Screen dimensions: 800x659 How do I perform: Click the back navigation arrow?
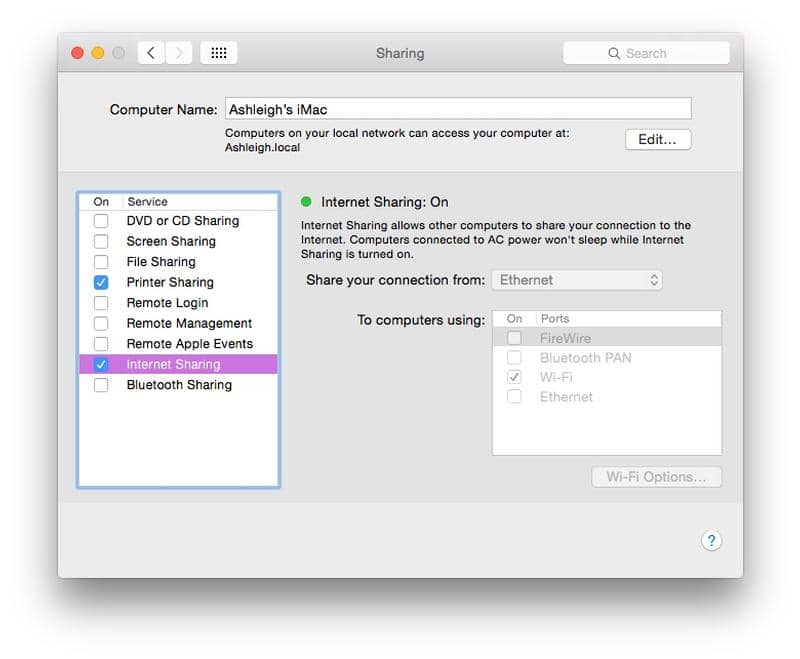click(x=150, y=53)
